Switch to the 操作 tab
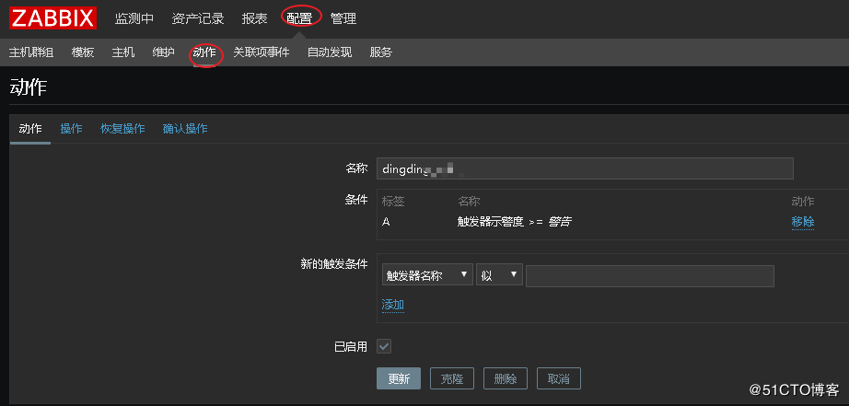 tap(71, 129)
